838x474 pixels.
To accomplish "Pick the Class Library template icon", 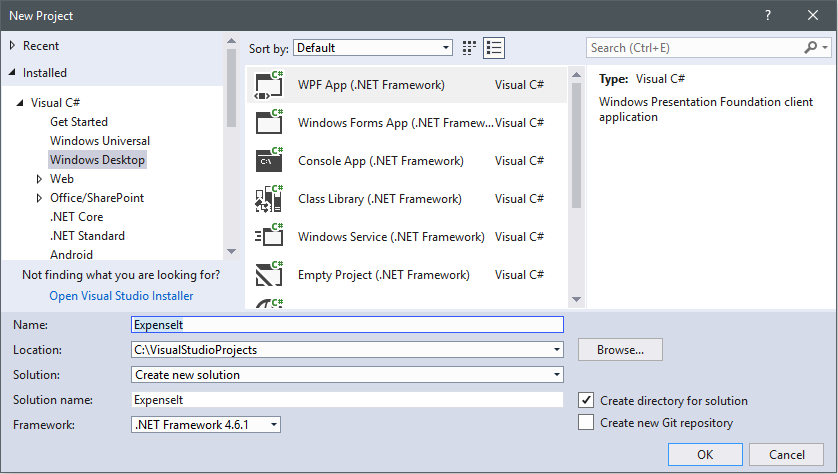I will point(269,198).
